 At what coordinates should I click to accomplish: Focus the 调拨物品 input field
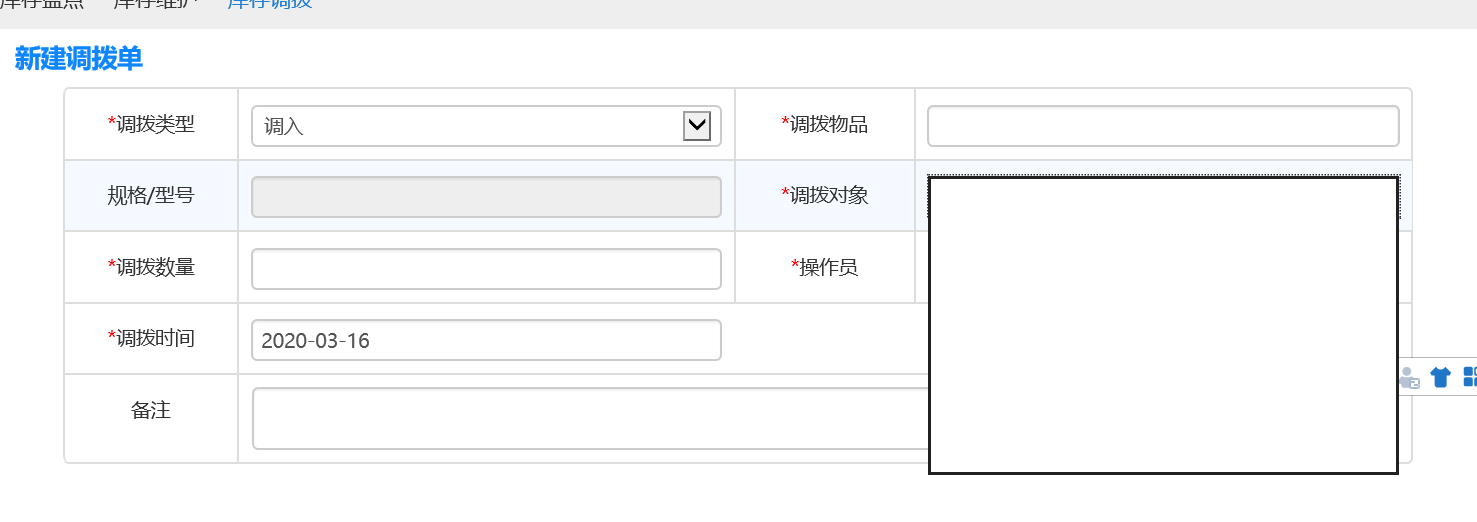(x=1162, y=126)
